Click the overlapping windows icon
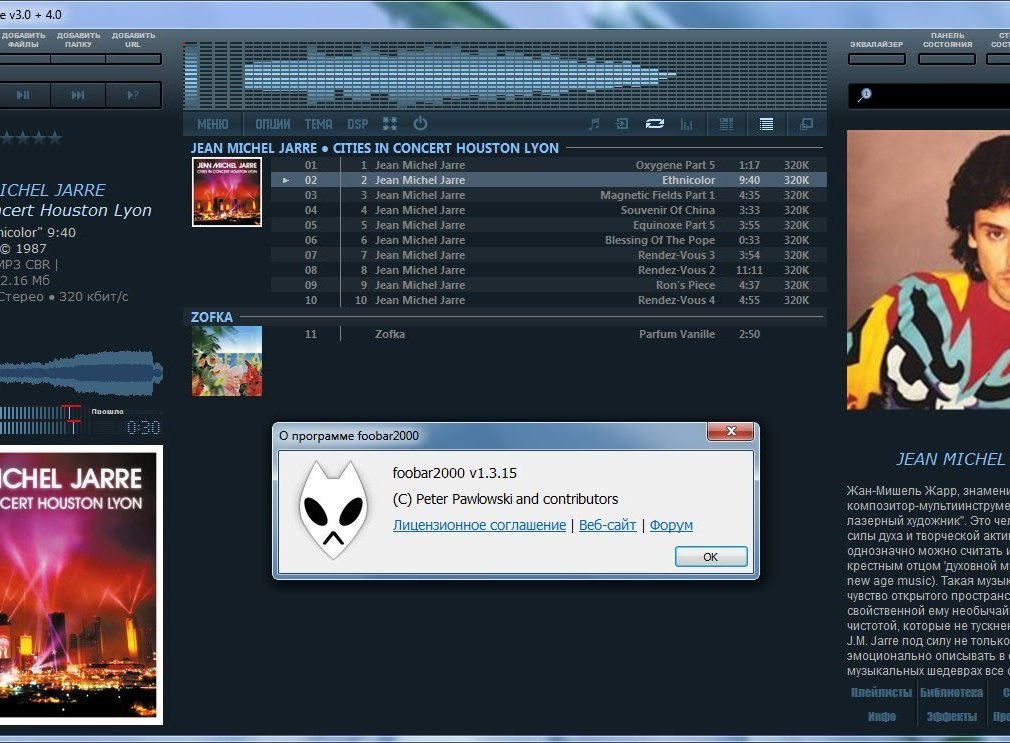Viewport: 1010px width, 743px height. click(x=806, y=124)
